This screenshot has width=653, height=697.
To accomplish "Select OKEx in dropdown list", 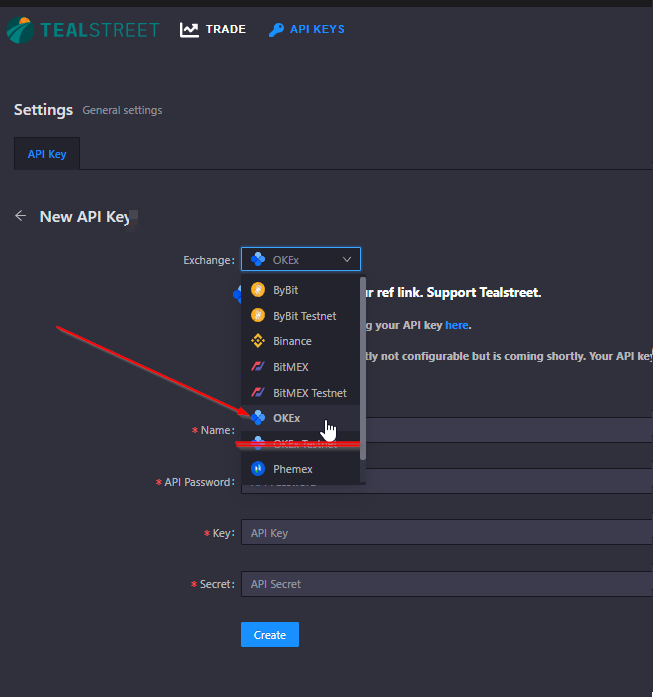I will (x=300, y=418).
